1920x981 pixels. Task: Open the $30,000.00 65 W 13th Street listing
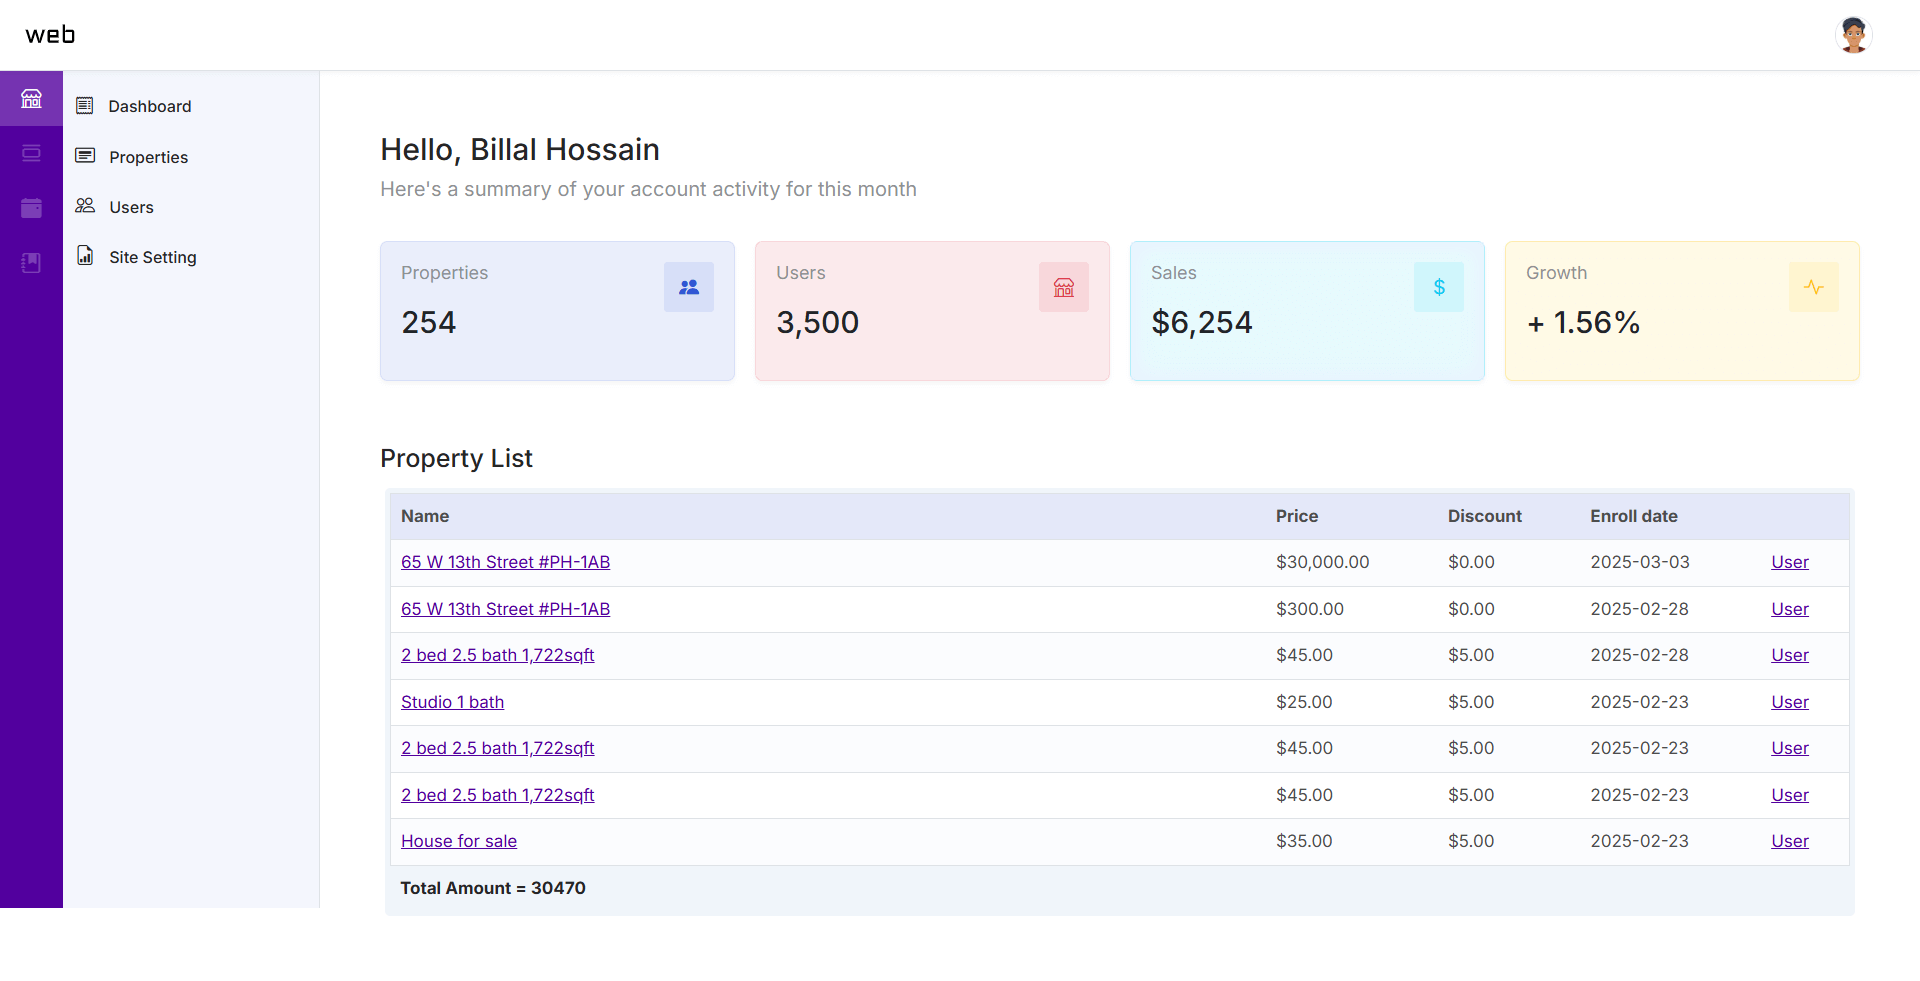[505, 562]
